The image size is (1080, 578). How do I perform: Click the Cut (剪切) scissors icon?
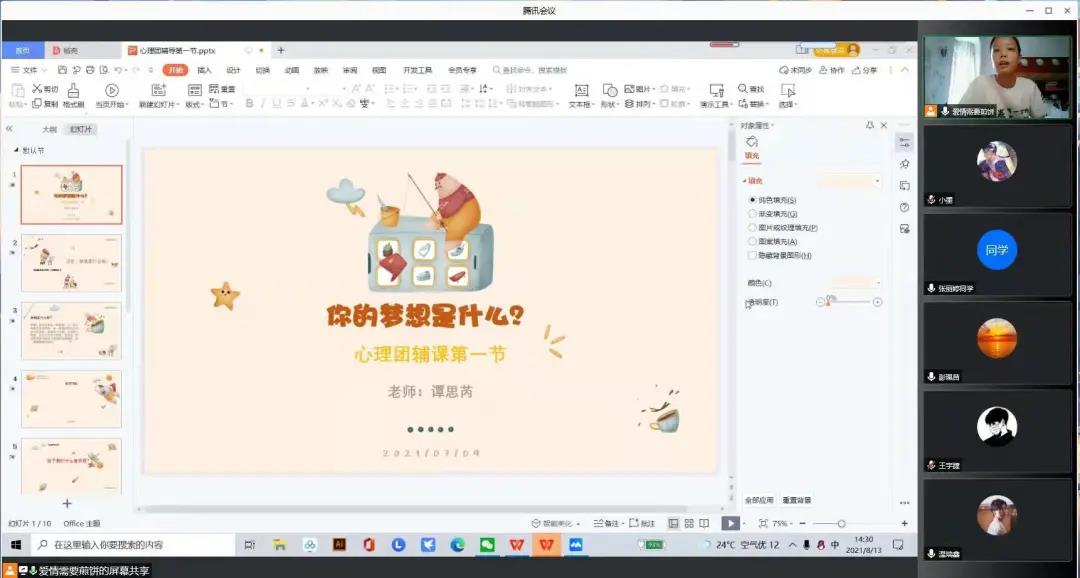[37, 89]
